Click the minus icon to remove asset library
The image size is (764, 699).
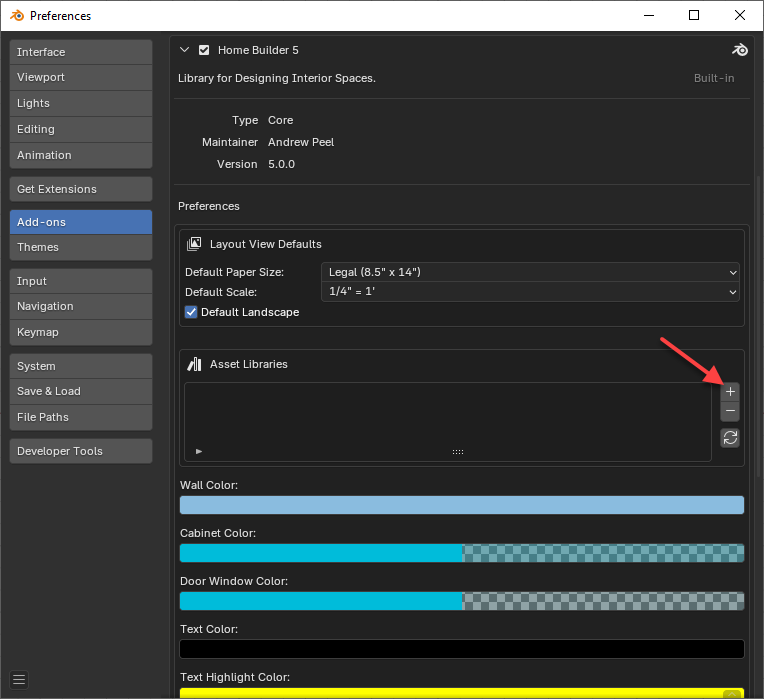coord(730,411)
